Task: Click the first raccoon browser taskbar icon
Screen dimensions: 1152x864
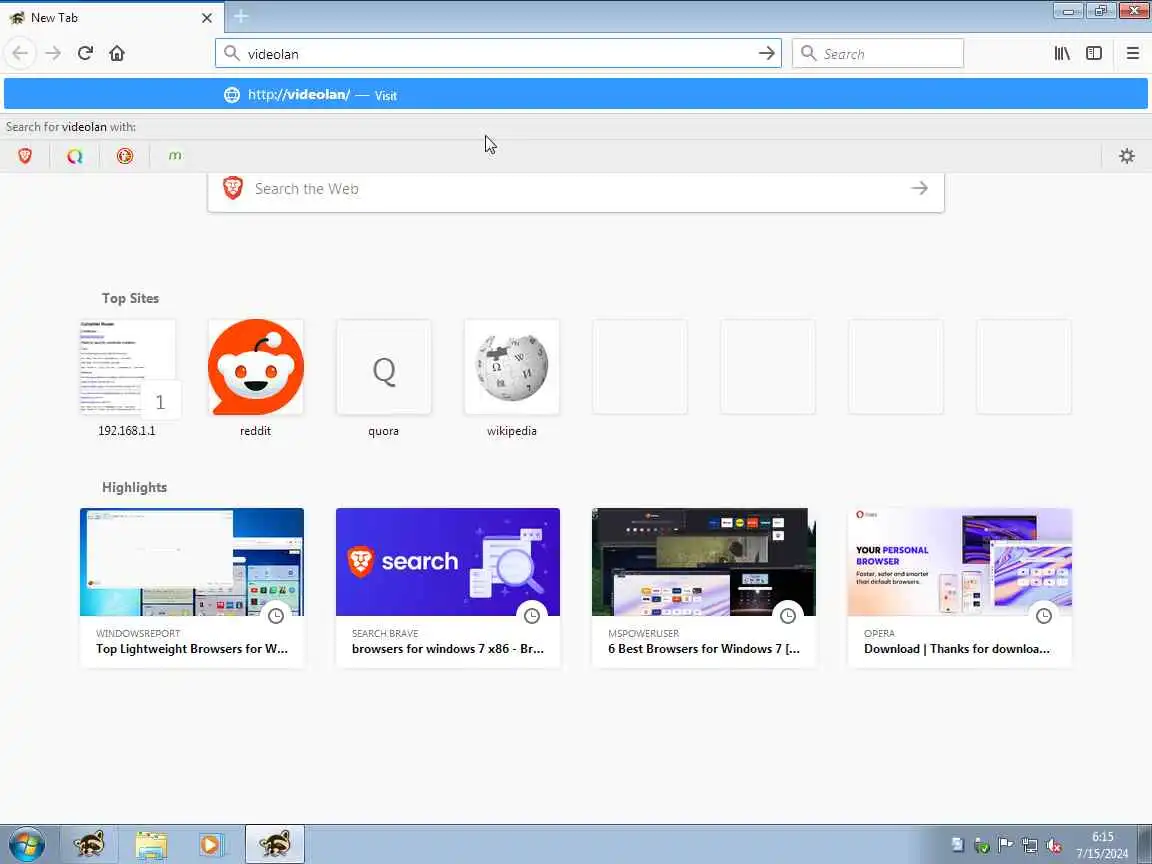Action: (x=89, y=844)
